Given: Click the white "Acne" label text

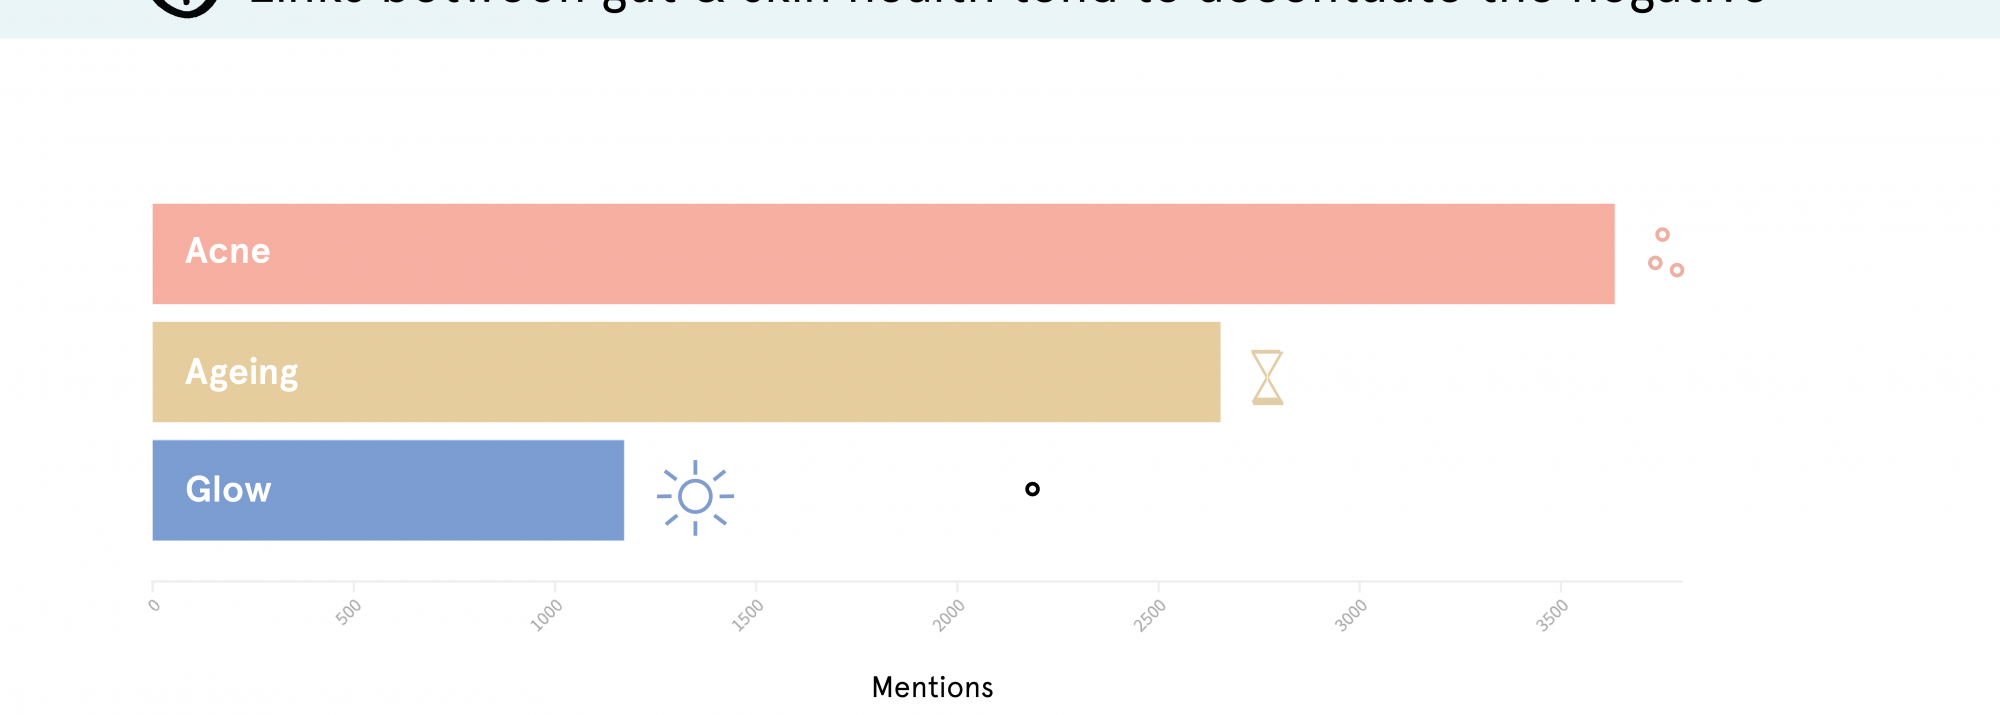Looking at the screenshot, I should pos(228,251).
